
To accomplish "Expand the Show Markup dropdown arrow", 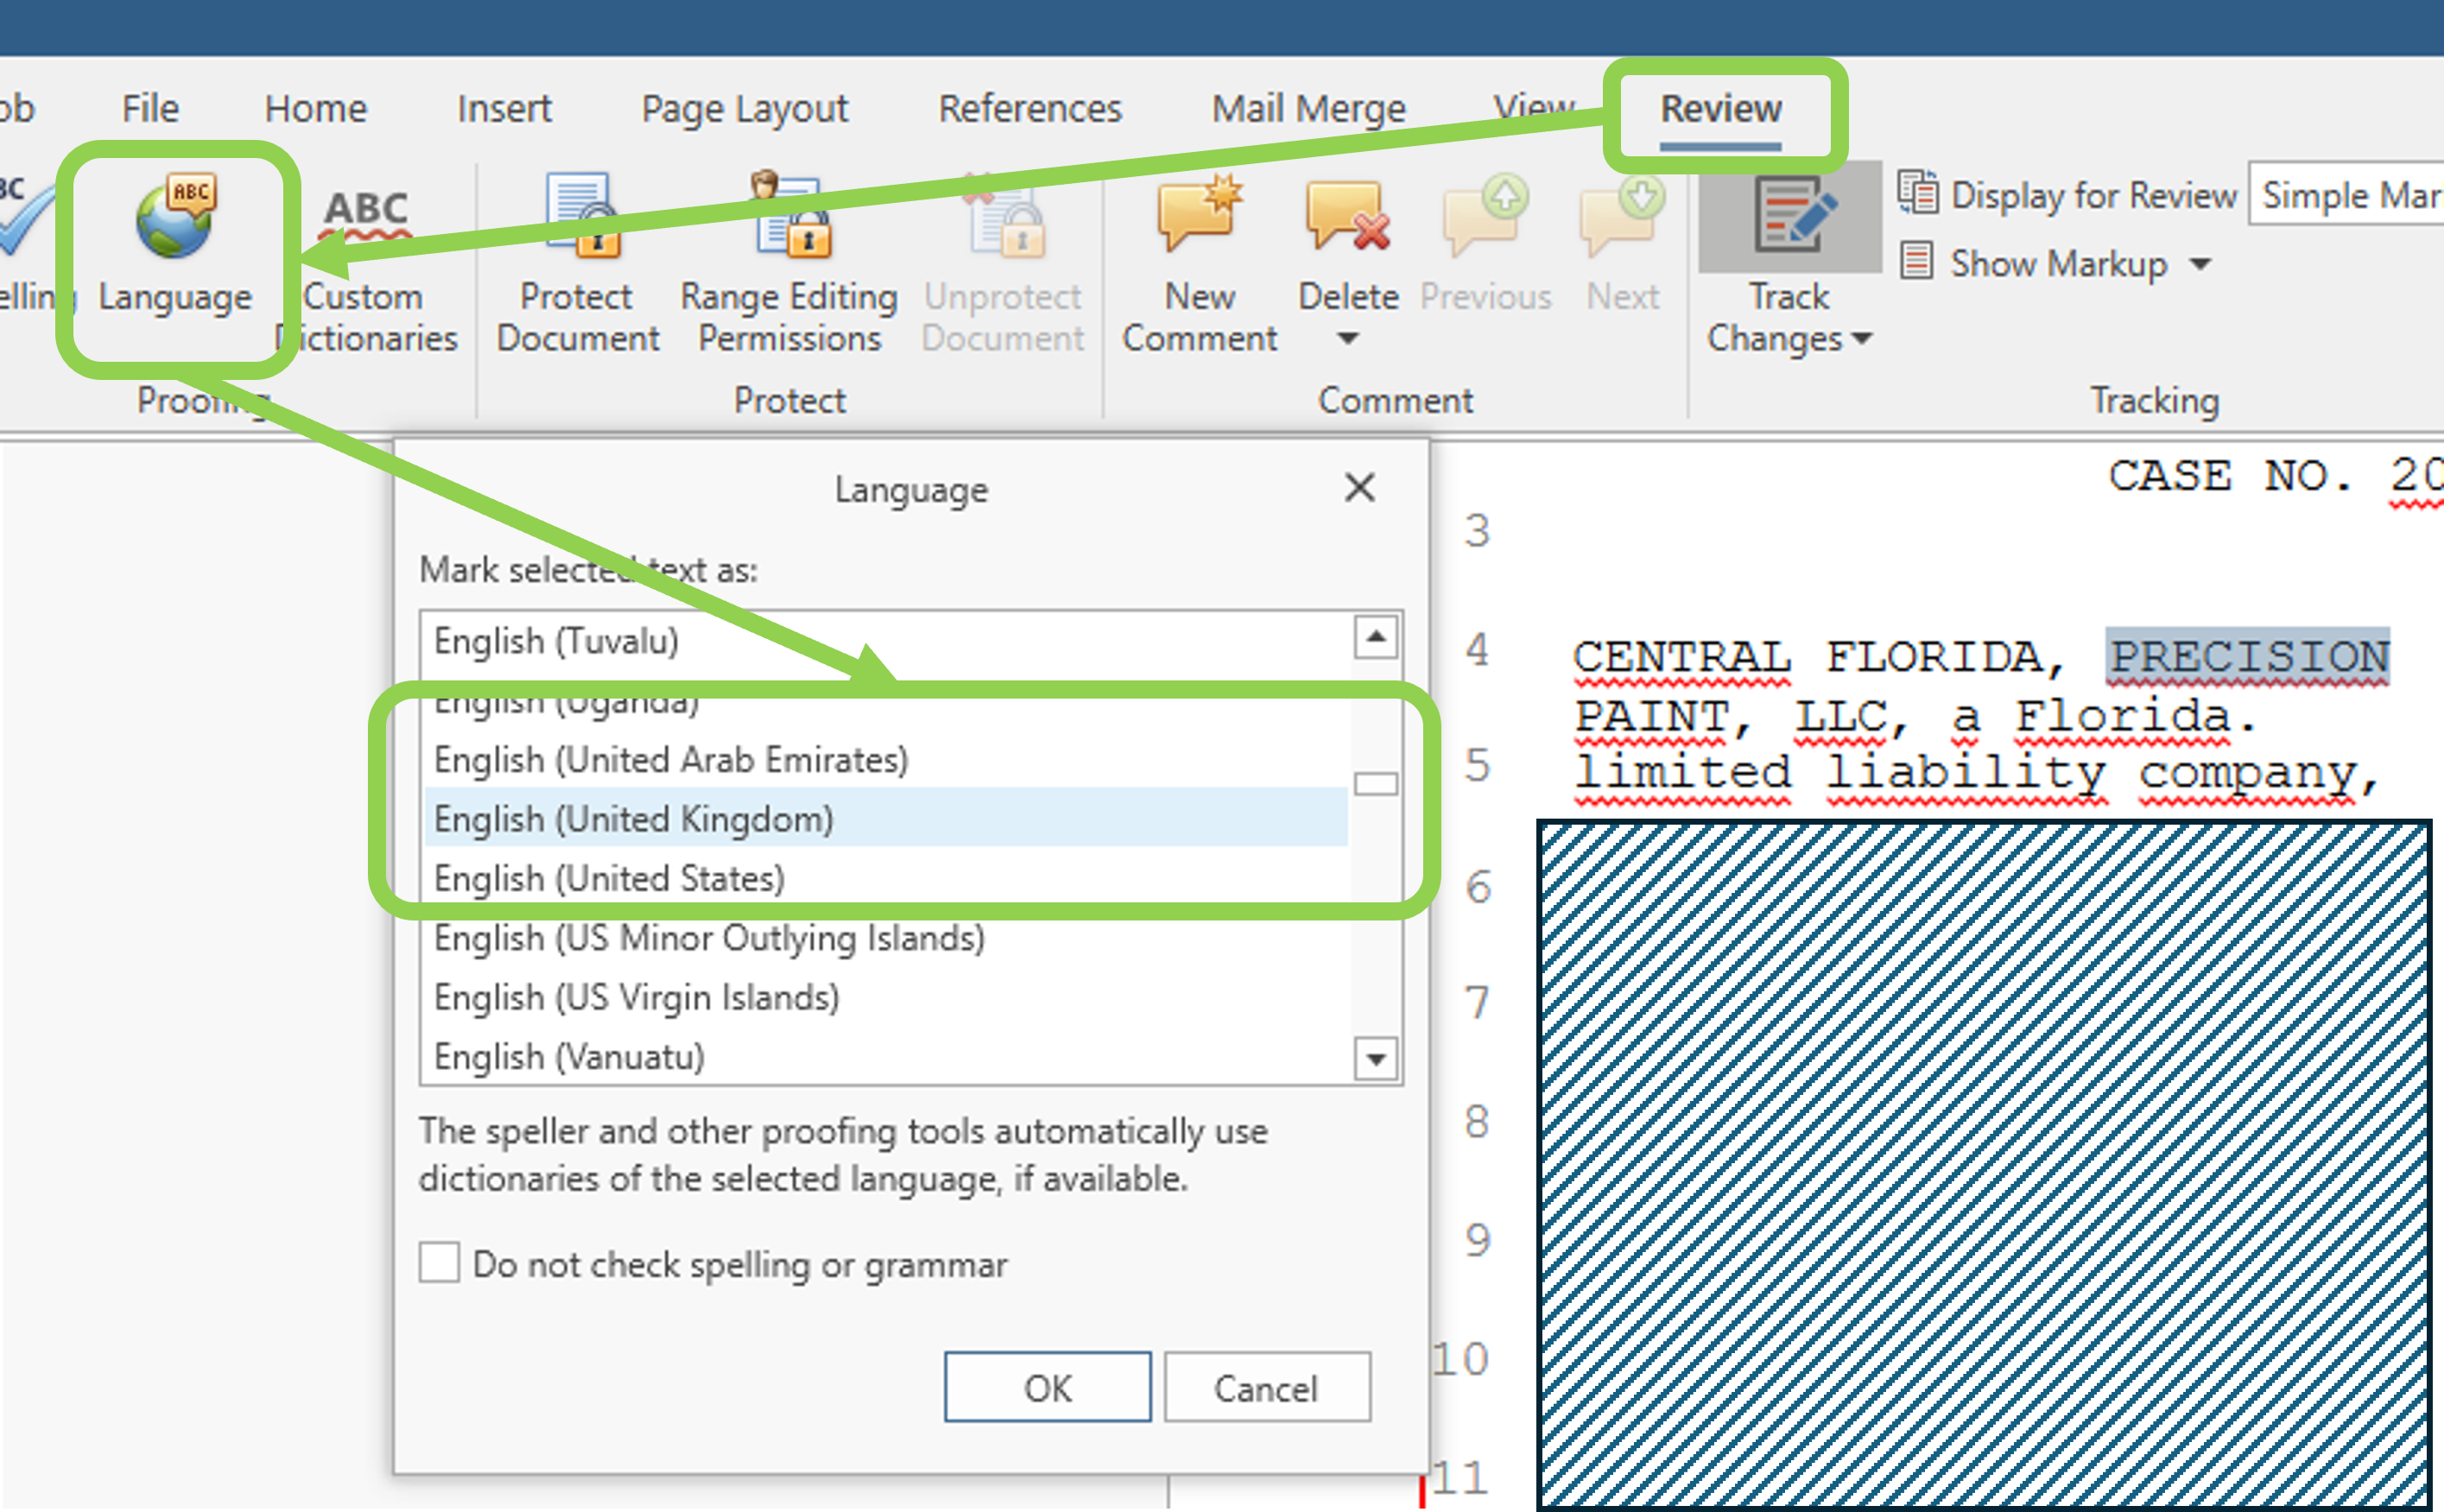I will tap(2200, 264).
